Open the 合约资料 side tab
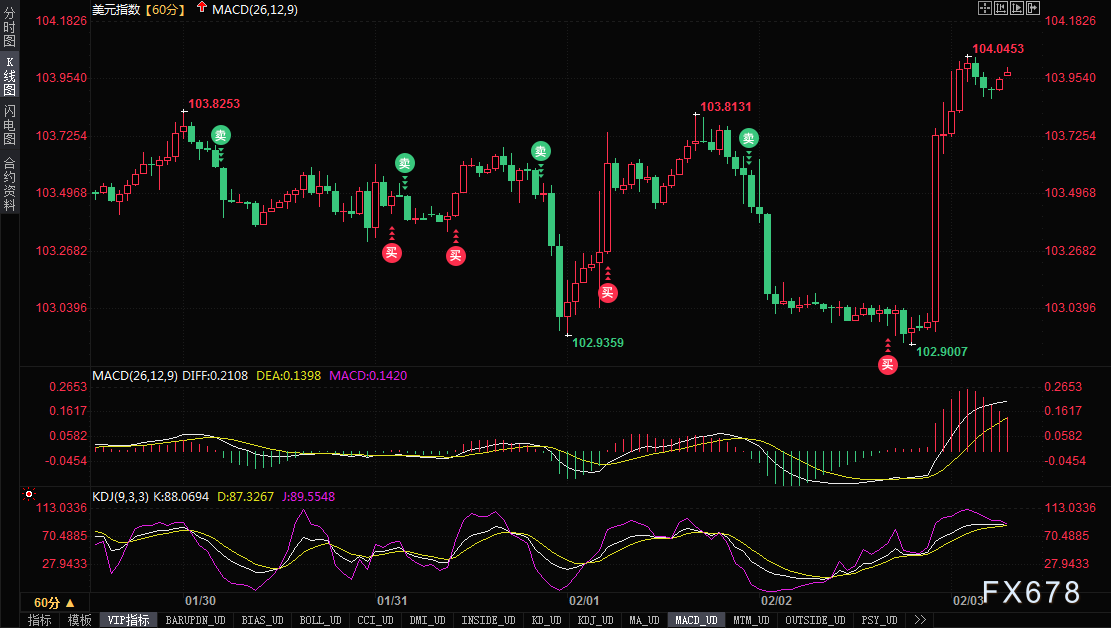Image resolution: width=1111 pixels, height=628 pixels. pyautogui.click(x=9, y=184)
